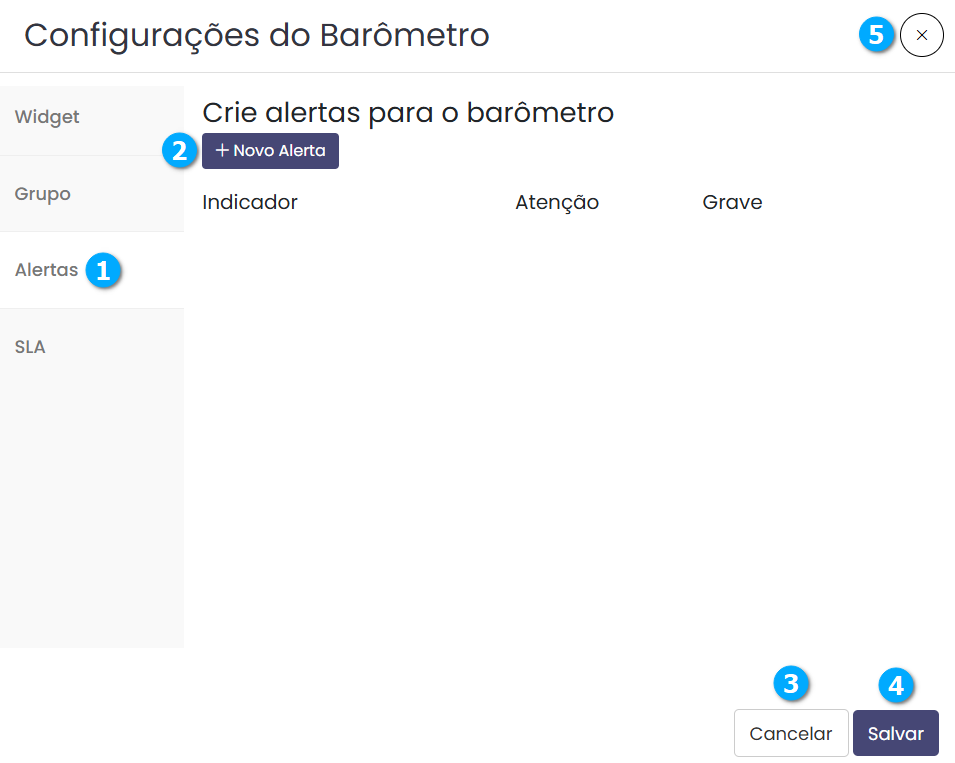The width and height of the screenshot is (955, 763).
Task: Click the 'Crie alertas para o barômetro' heading
Action: click(x=408, y=113)
